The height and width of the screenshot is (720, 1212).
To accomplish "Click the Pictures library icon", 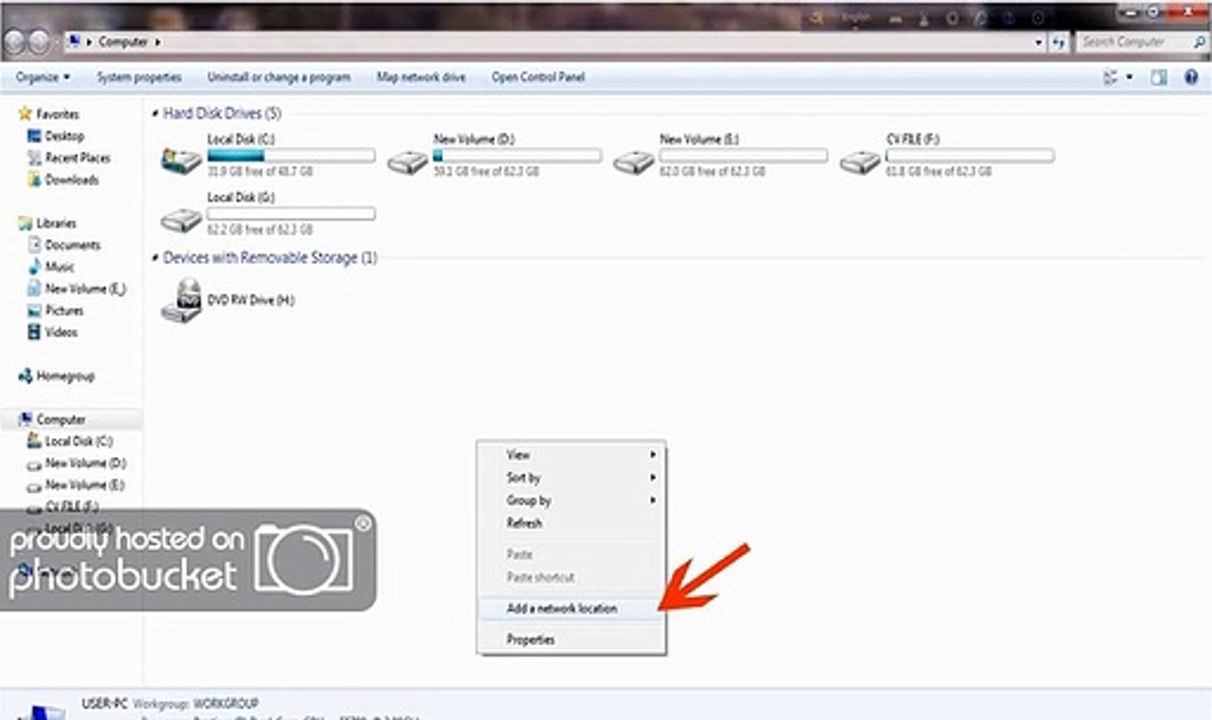I will [35, 310].
